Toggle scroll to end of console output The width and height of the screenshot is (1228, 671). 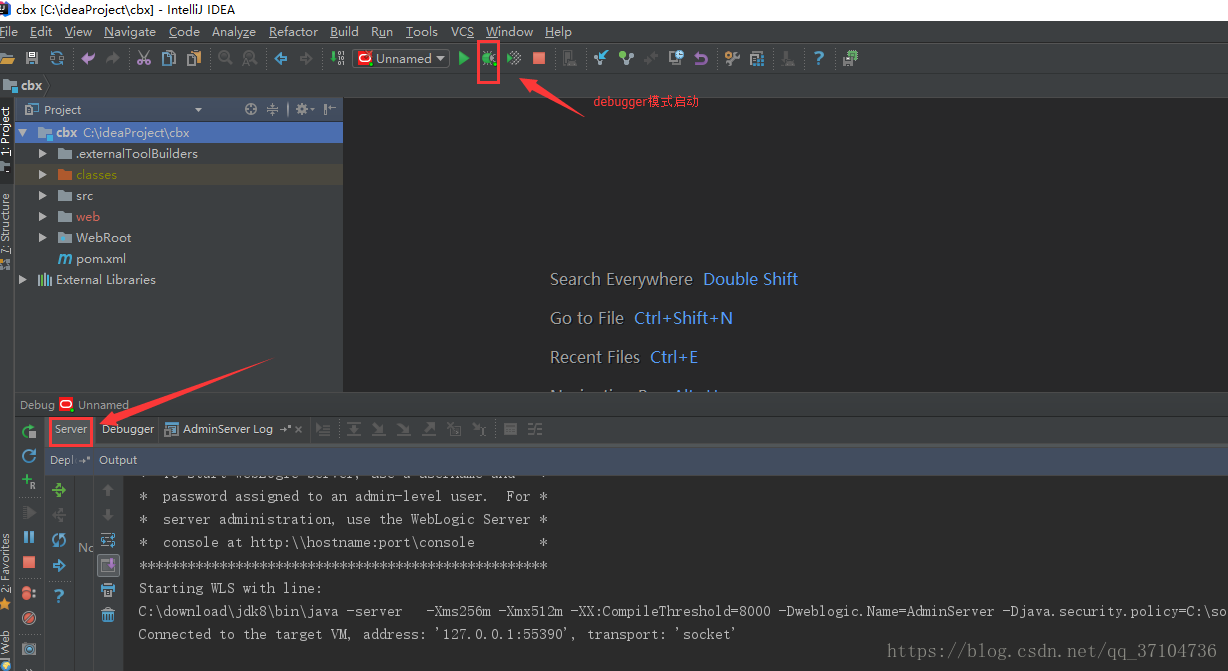[108, 565]
